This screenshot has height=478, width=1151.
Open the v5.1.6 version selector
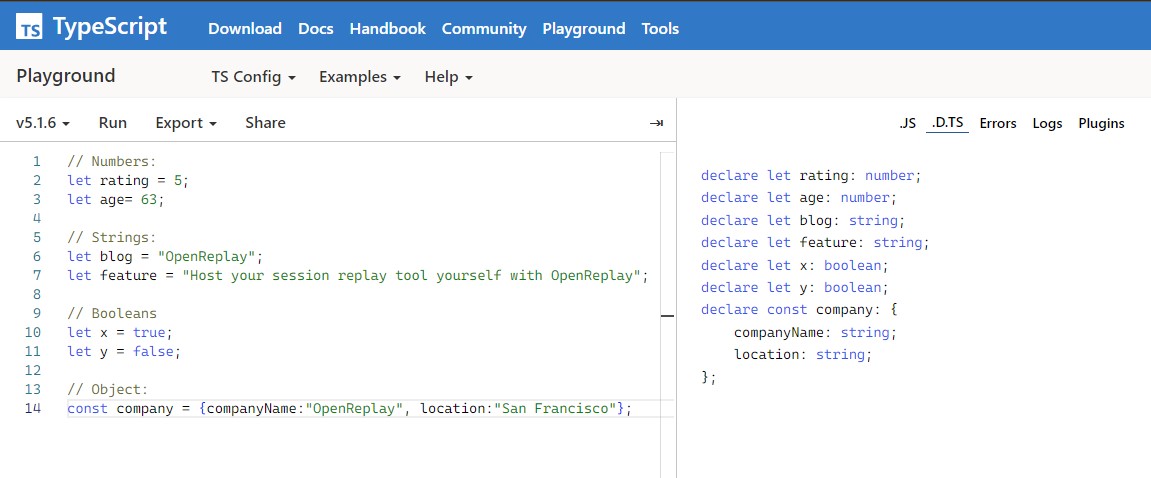tap(43, 123)
